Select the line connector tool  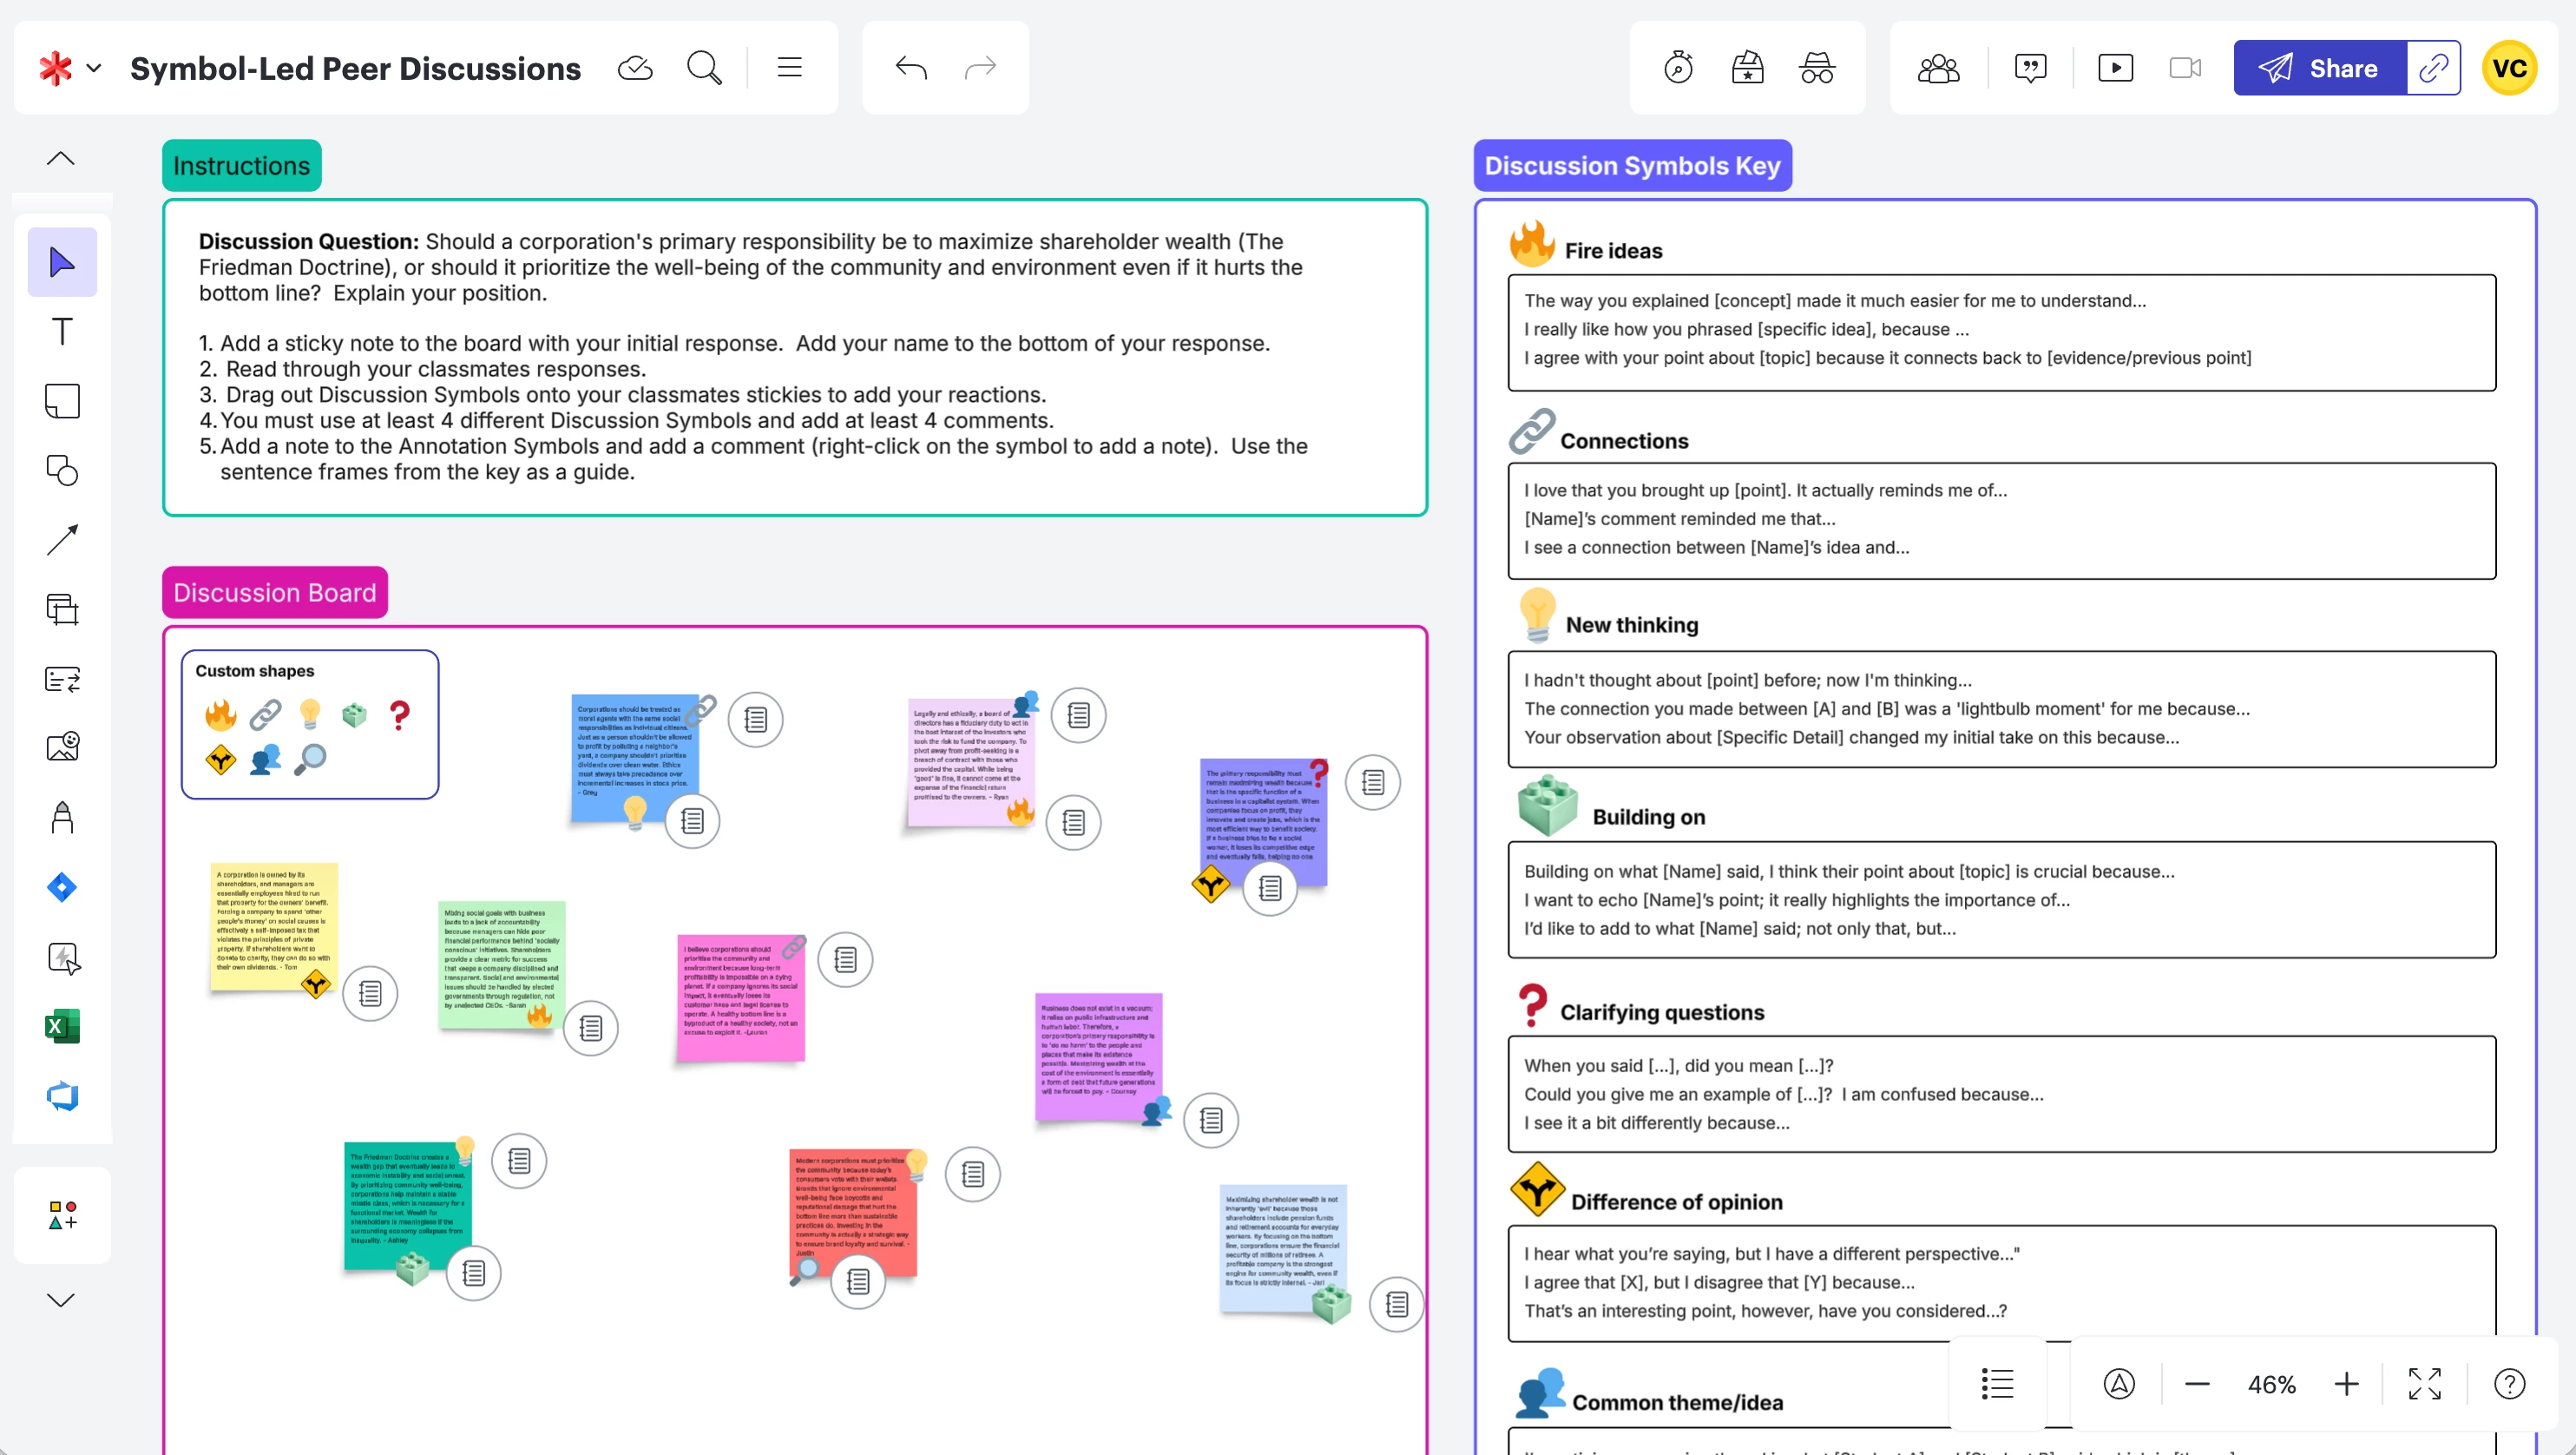click(62, 540)
